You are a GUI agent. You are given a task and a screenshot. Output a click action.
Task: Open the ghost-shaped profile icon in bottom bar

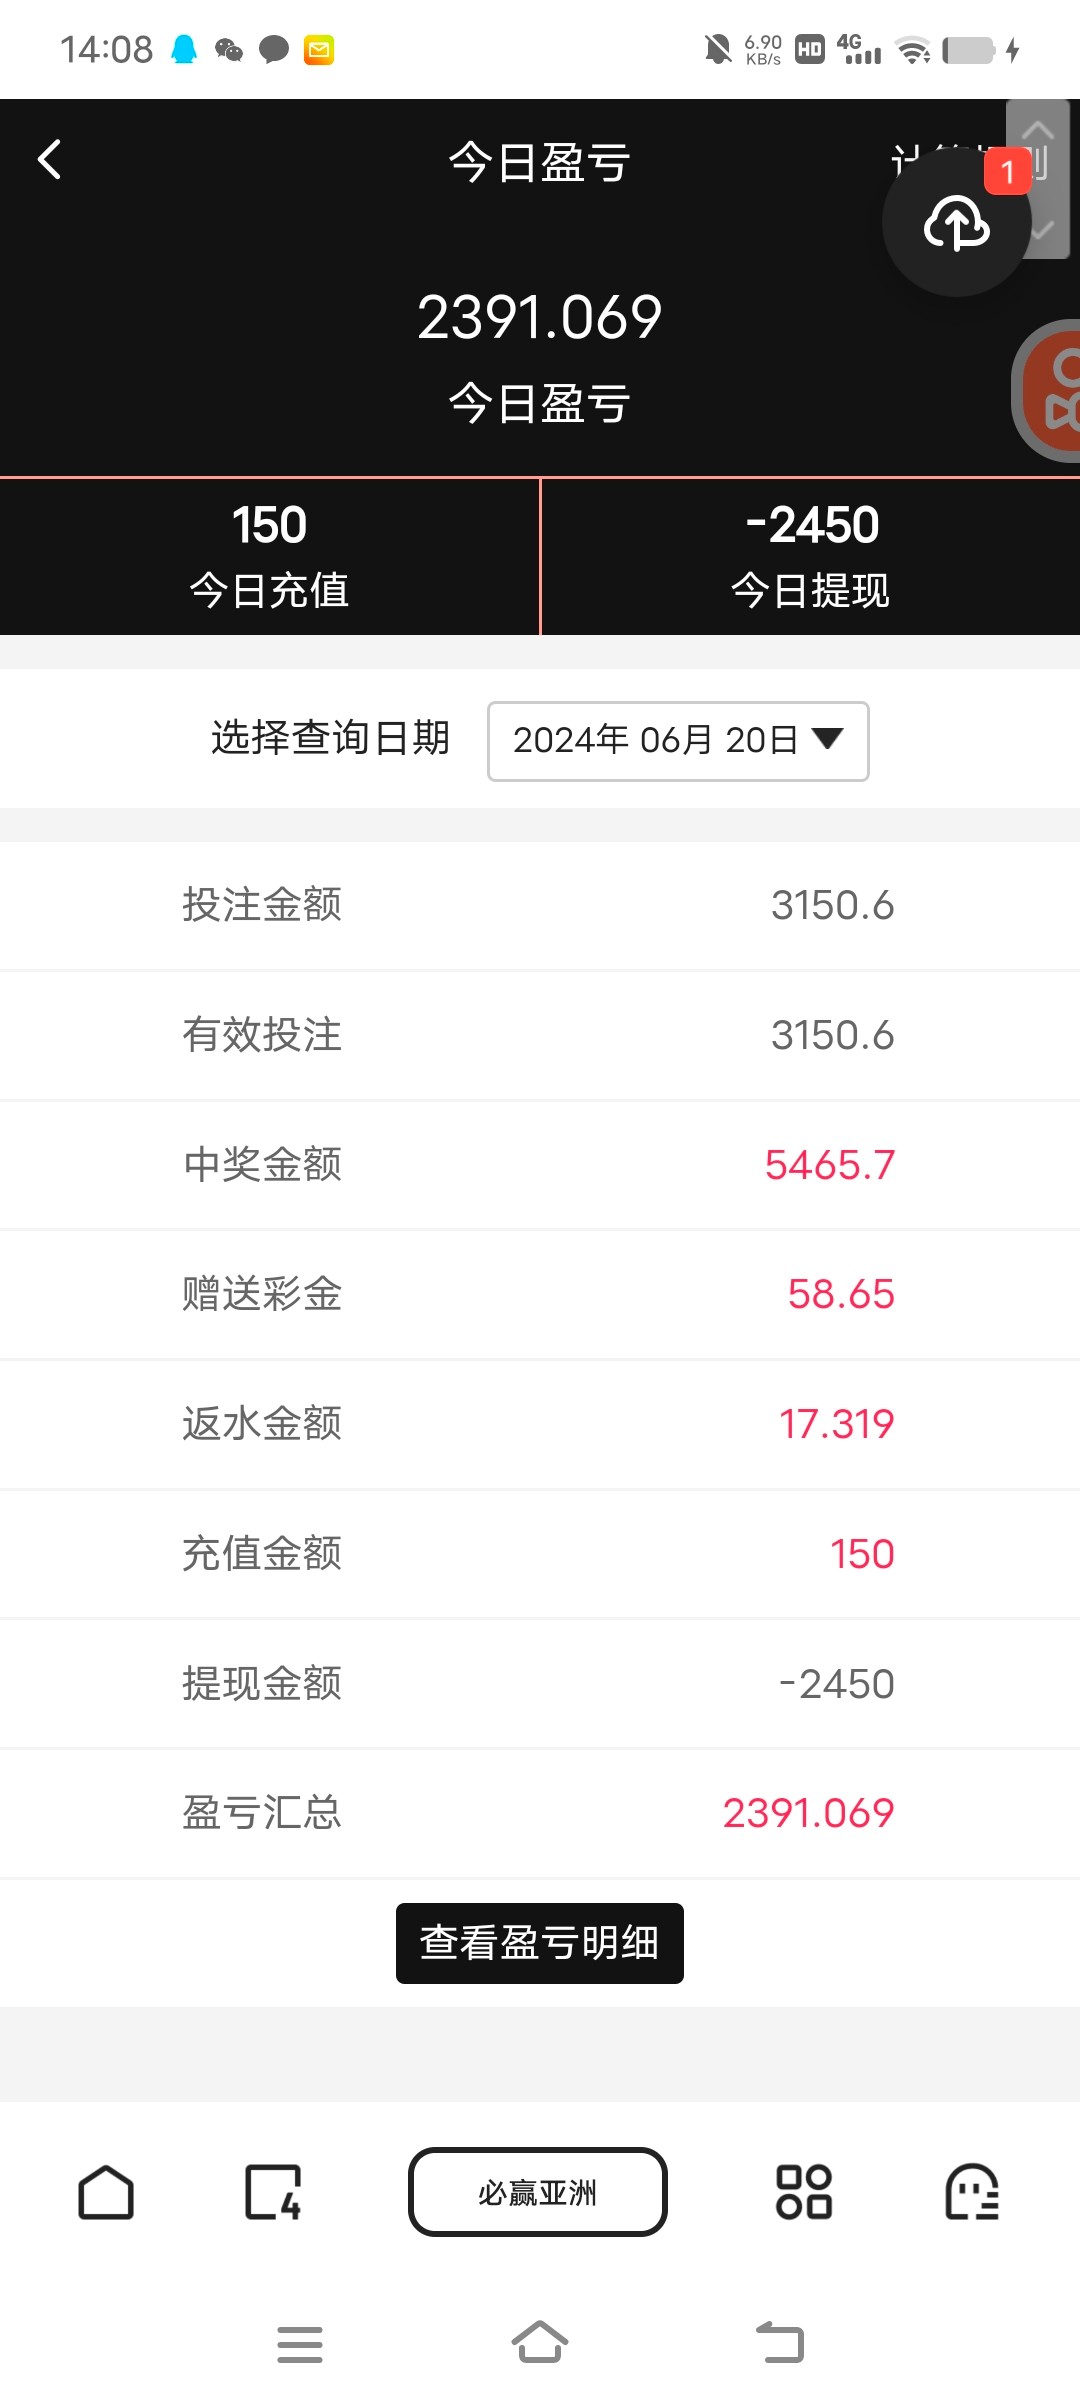(x=971, y=2192)
